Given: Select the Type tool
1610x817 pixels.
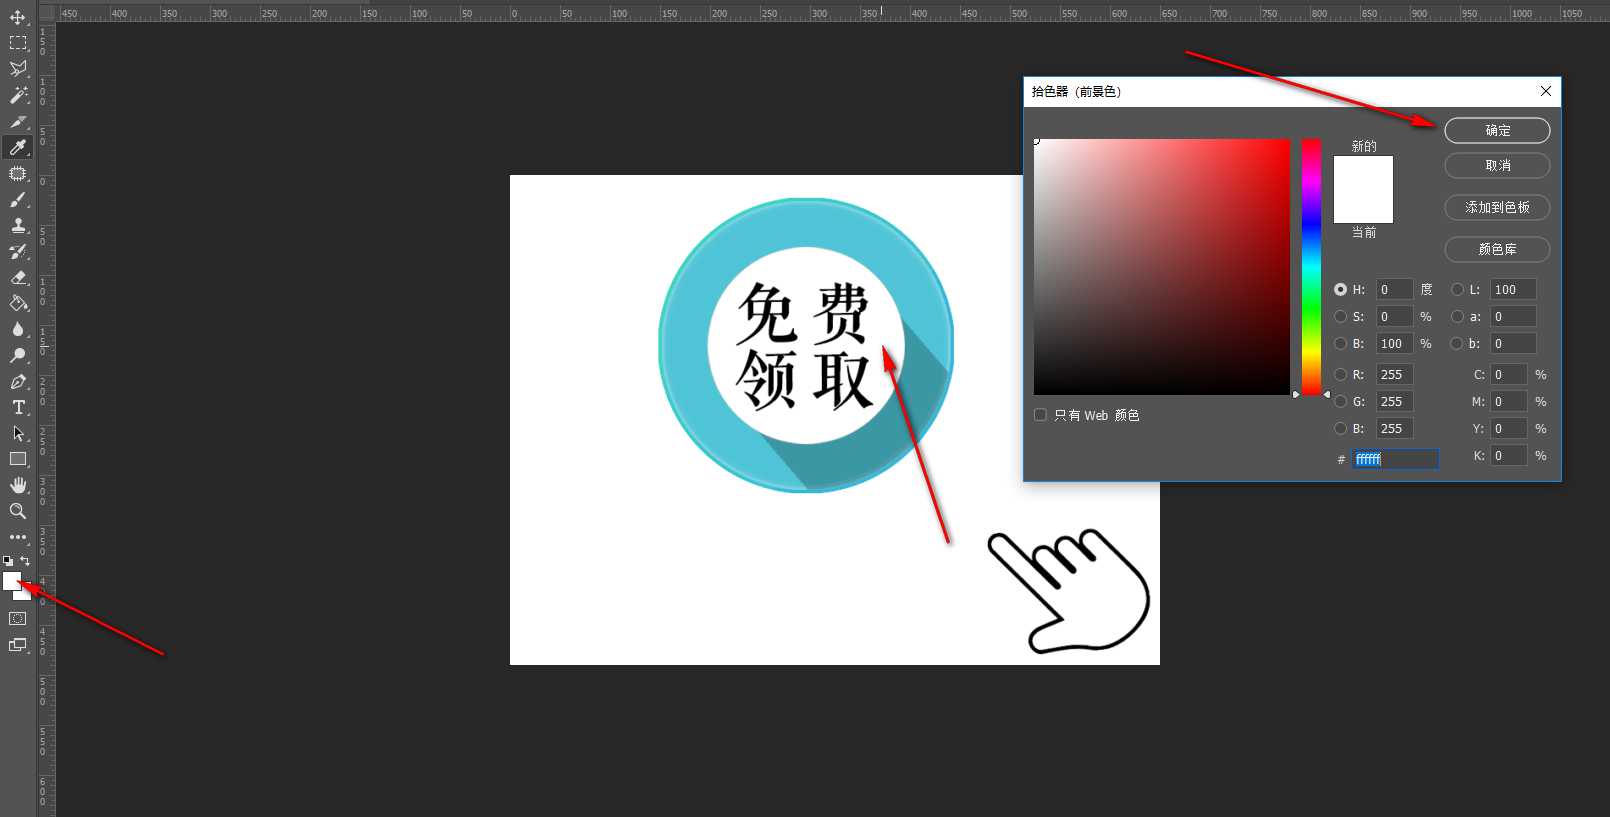Looking at the screenshot, I should click(x=18, y=407).
